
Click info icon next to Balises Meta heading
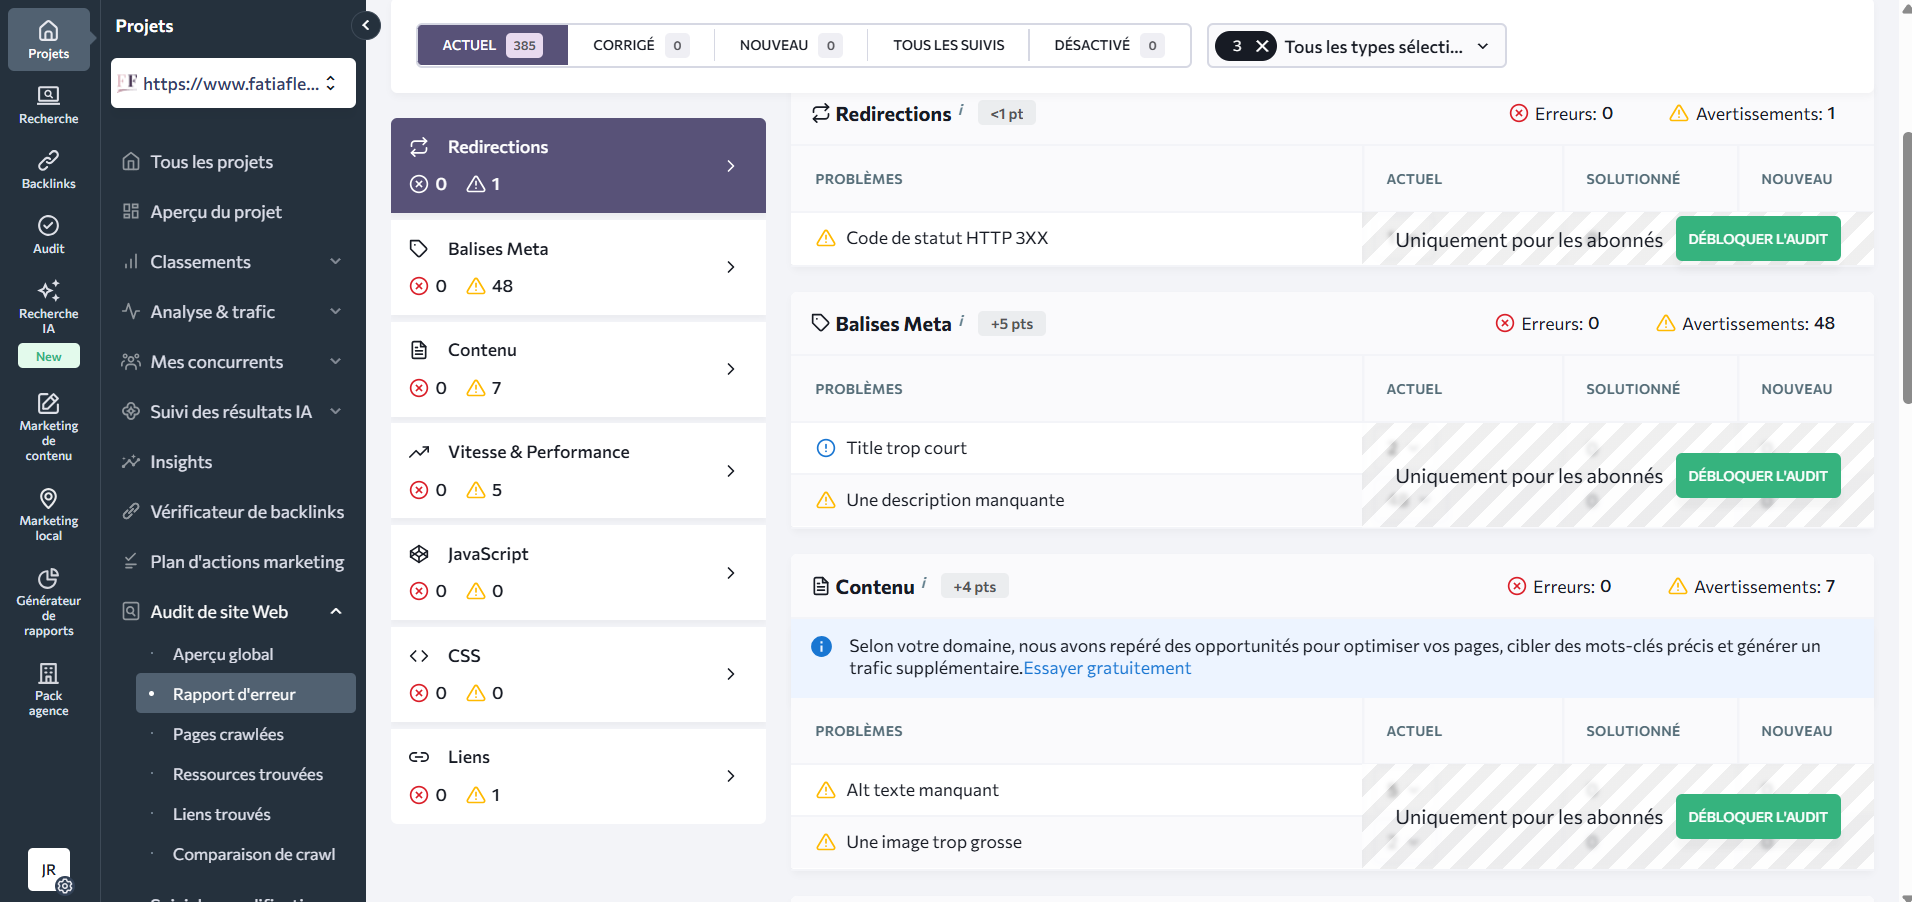(x=961, y=320)
